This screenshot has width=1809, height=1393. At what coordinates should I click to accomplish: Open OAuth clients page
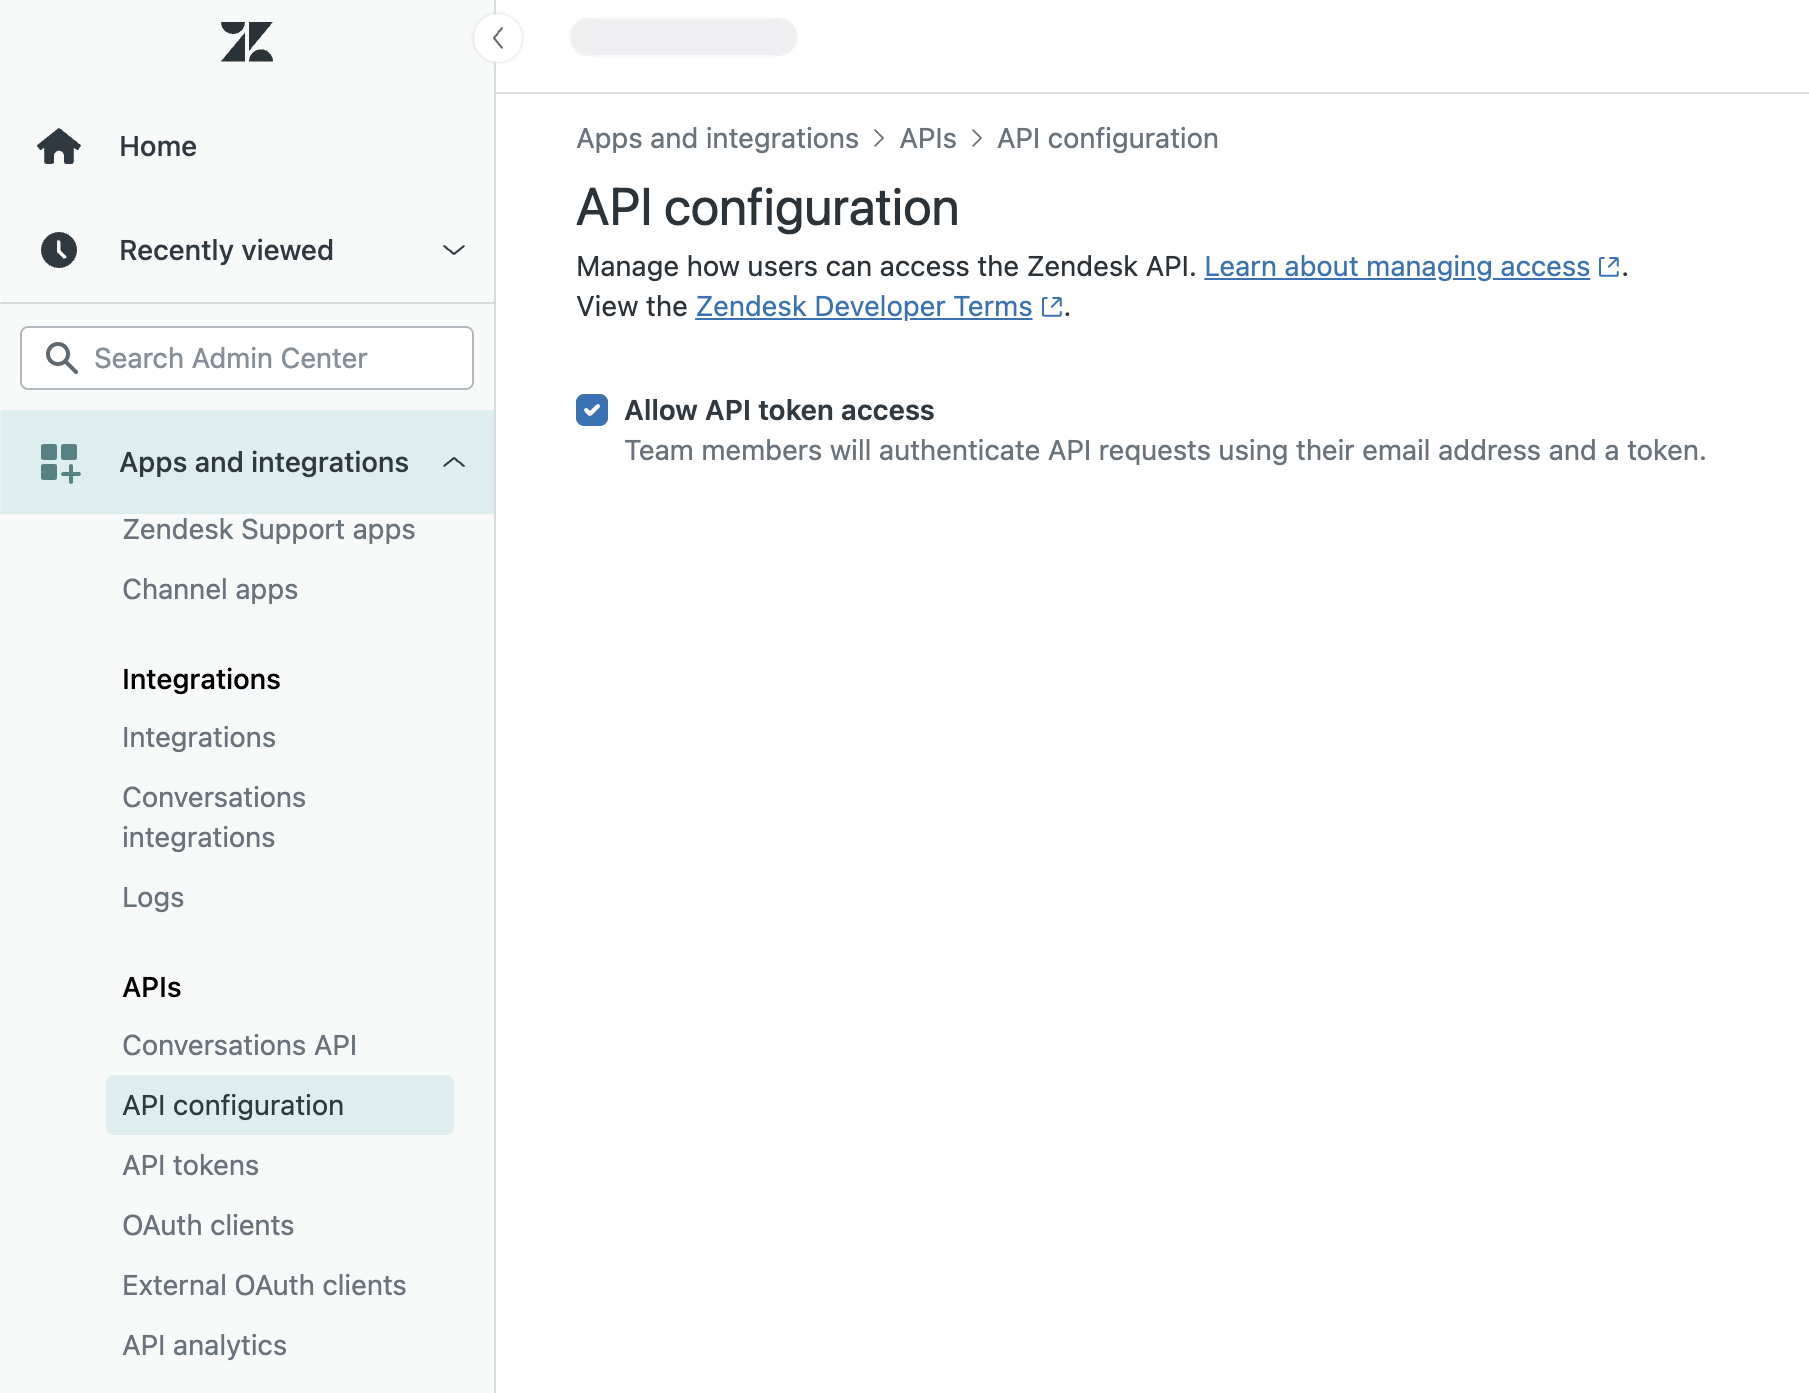208,1225
